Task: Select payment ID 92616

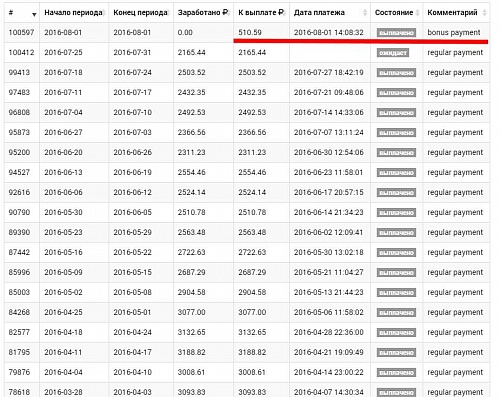Action: point(19,192)
